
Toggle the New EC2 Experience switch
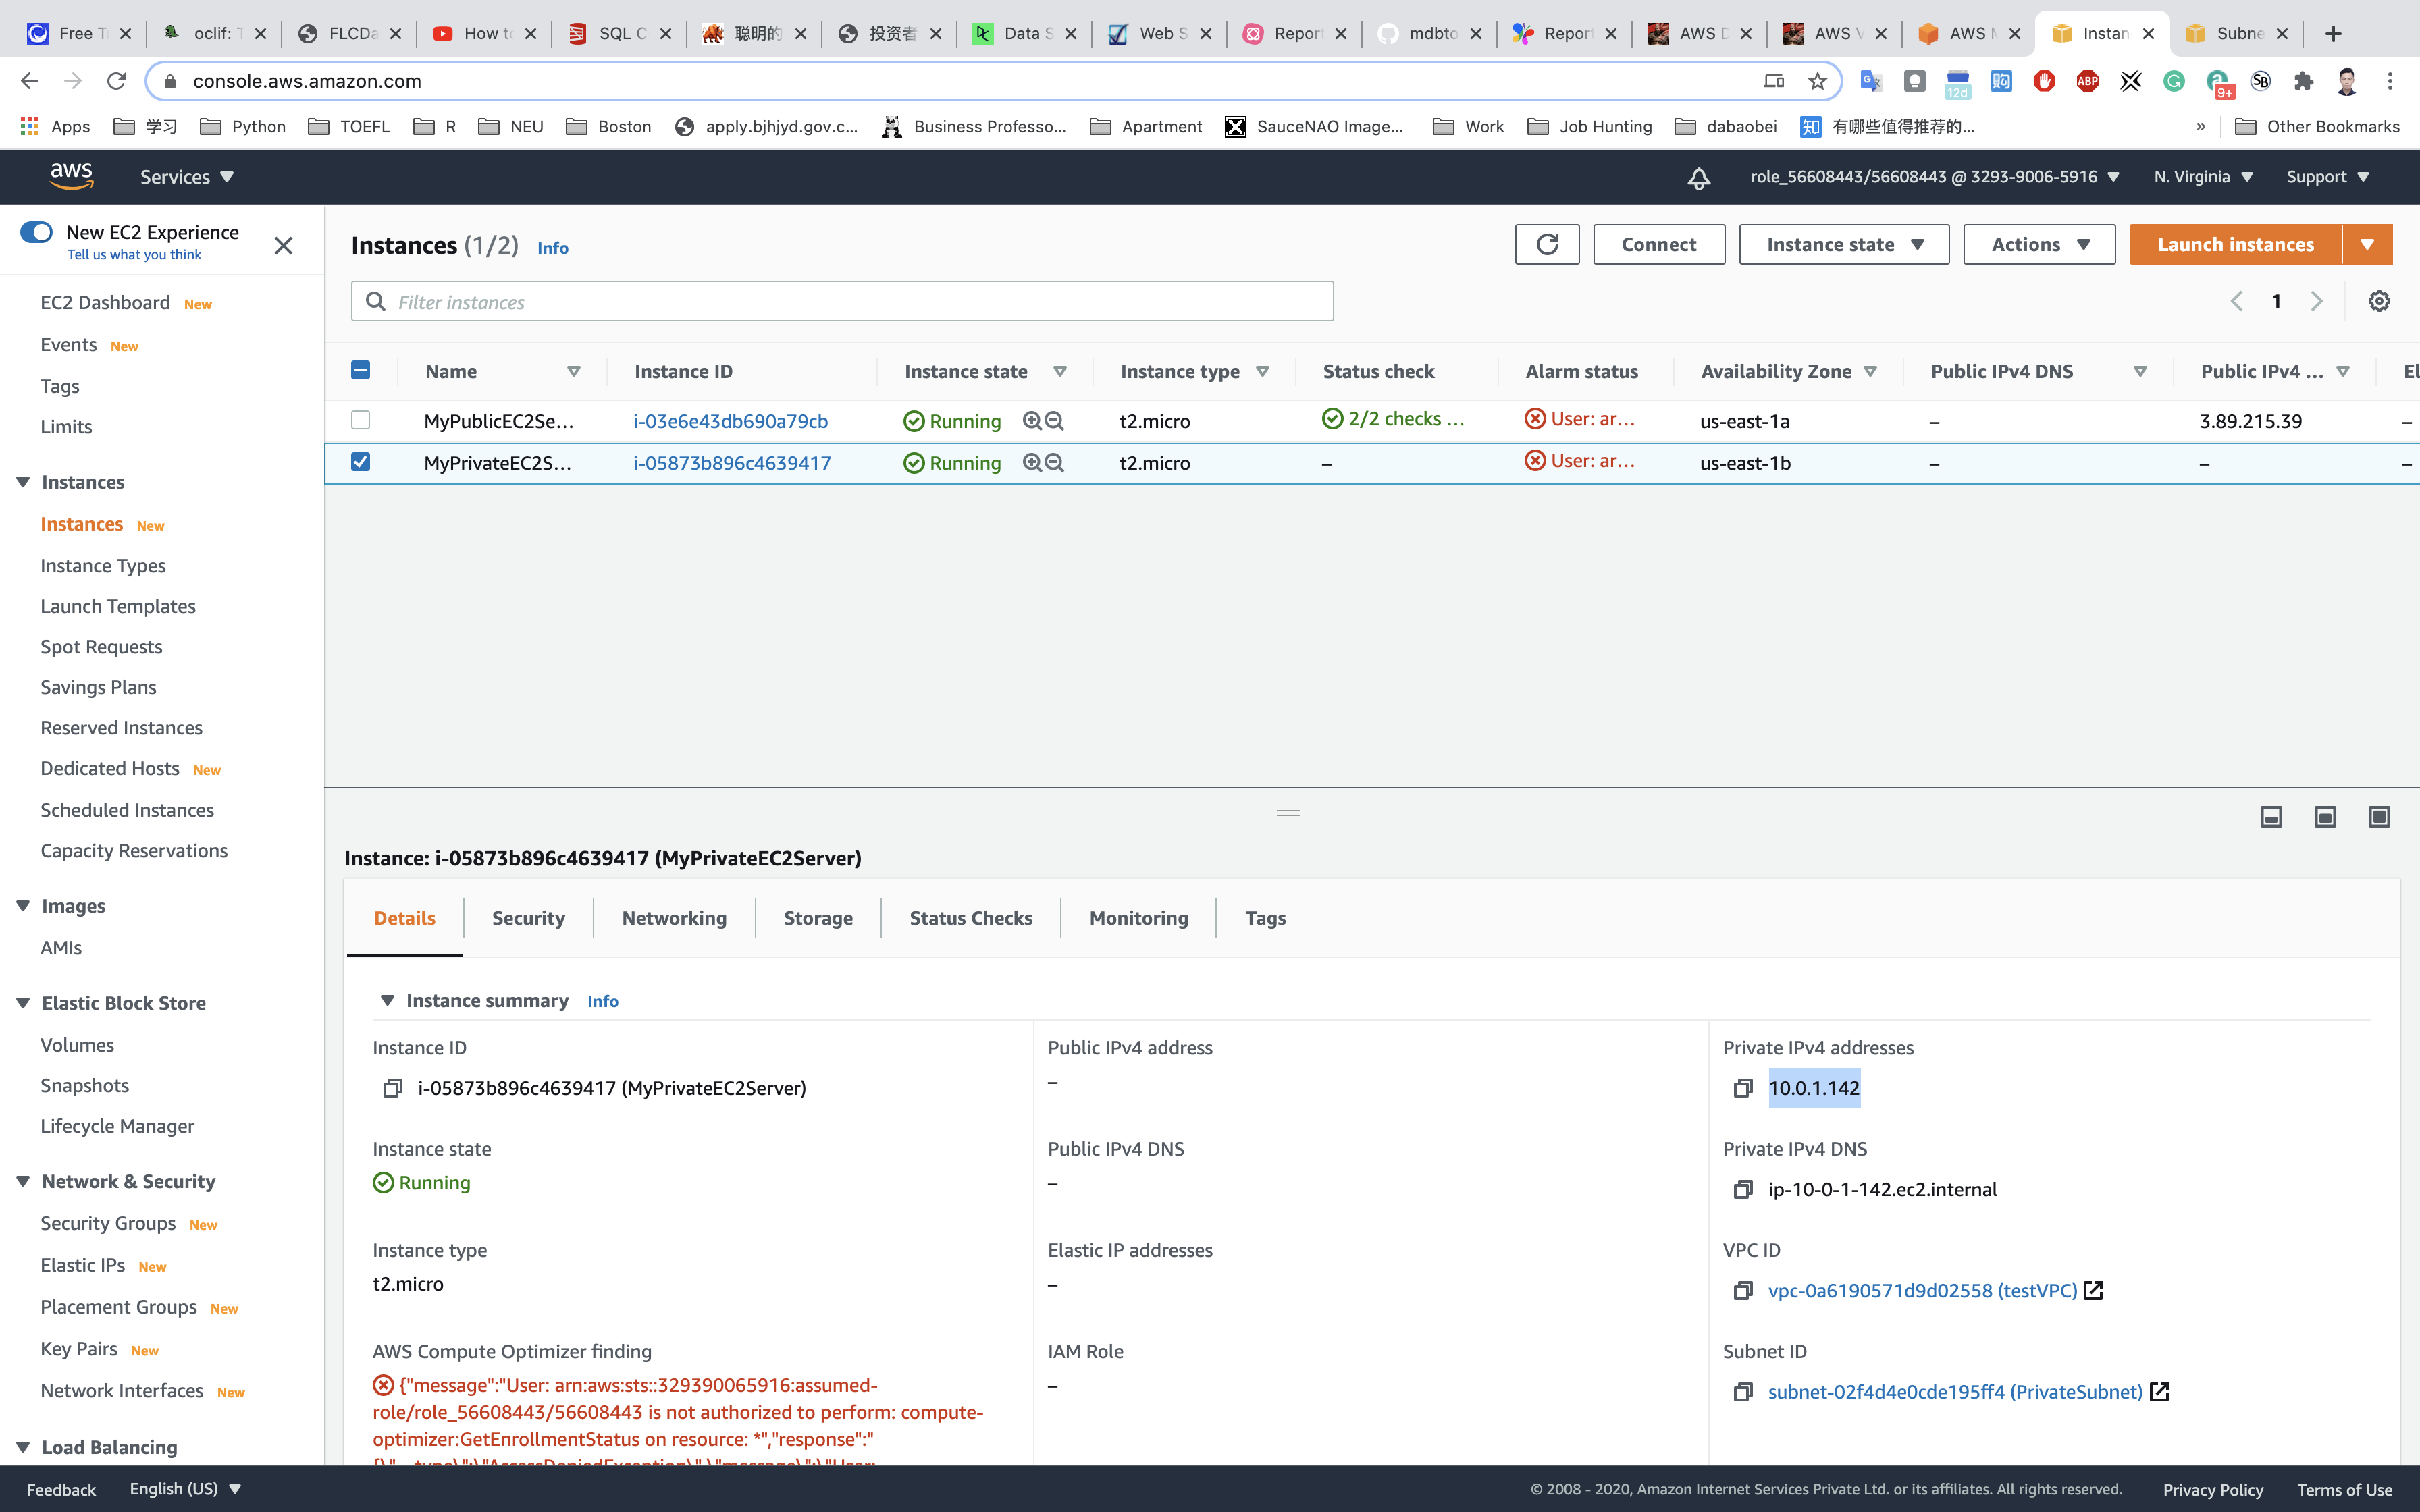pos(37,232)
